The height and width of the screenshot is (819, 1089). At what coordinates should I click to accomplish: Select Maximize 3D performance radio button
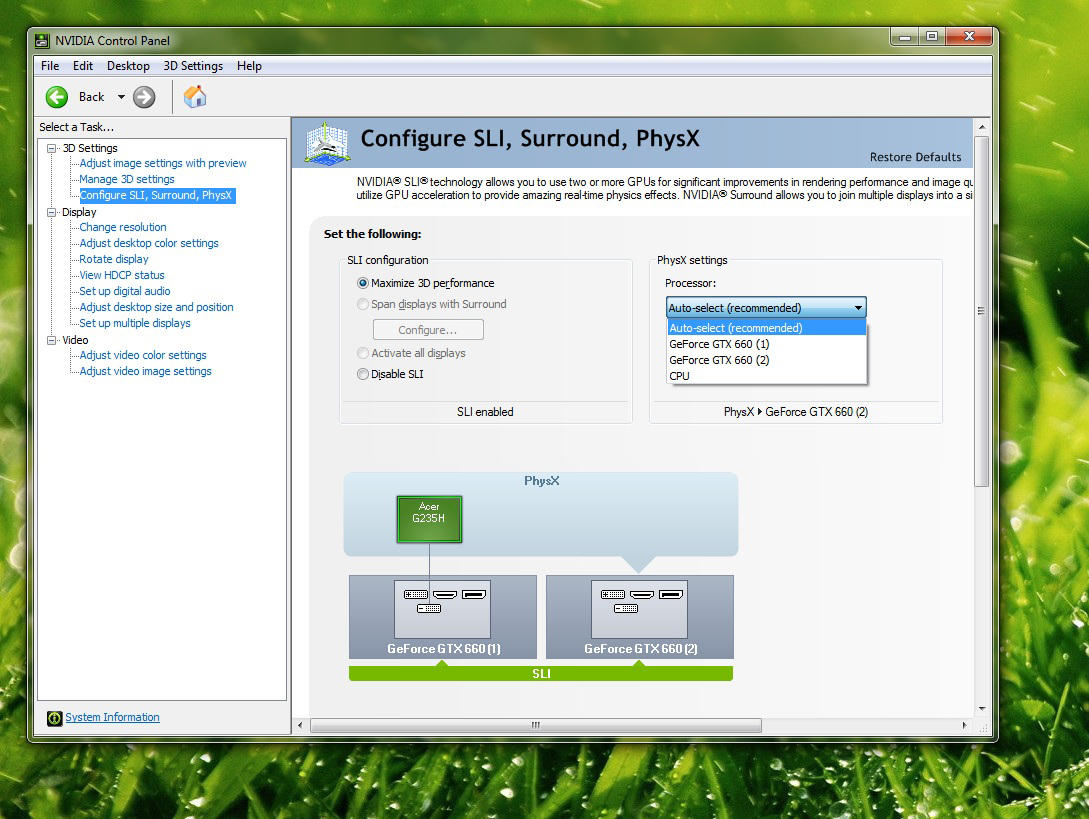click(363, 283)
